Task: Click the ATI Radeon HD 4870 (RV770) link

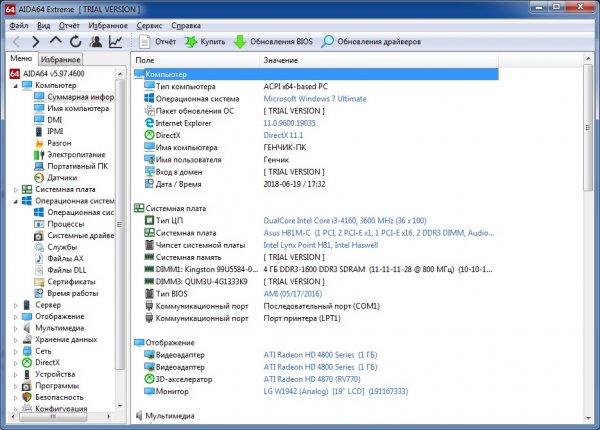Action: 310,380
